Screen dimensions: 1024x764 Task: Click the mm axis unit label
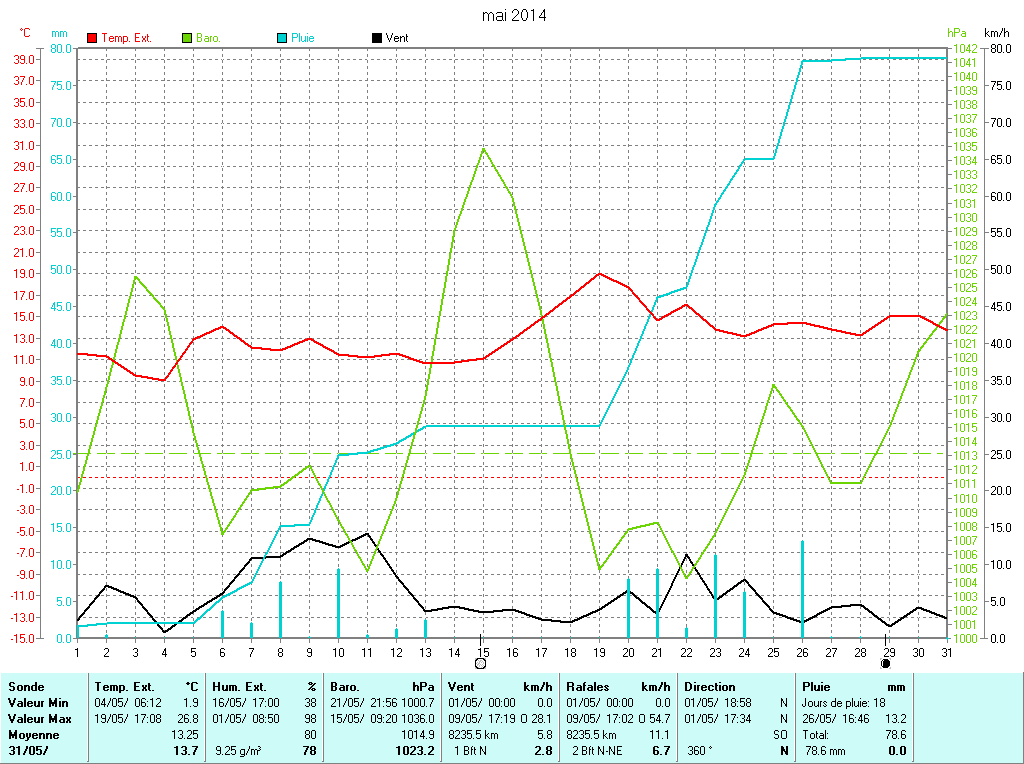pyautogui.click(x=59, y=33)
